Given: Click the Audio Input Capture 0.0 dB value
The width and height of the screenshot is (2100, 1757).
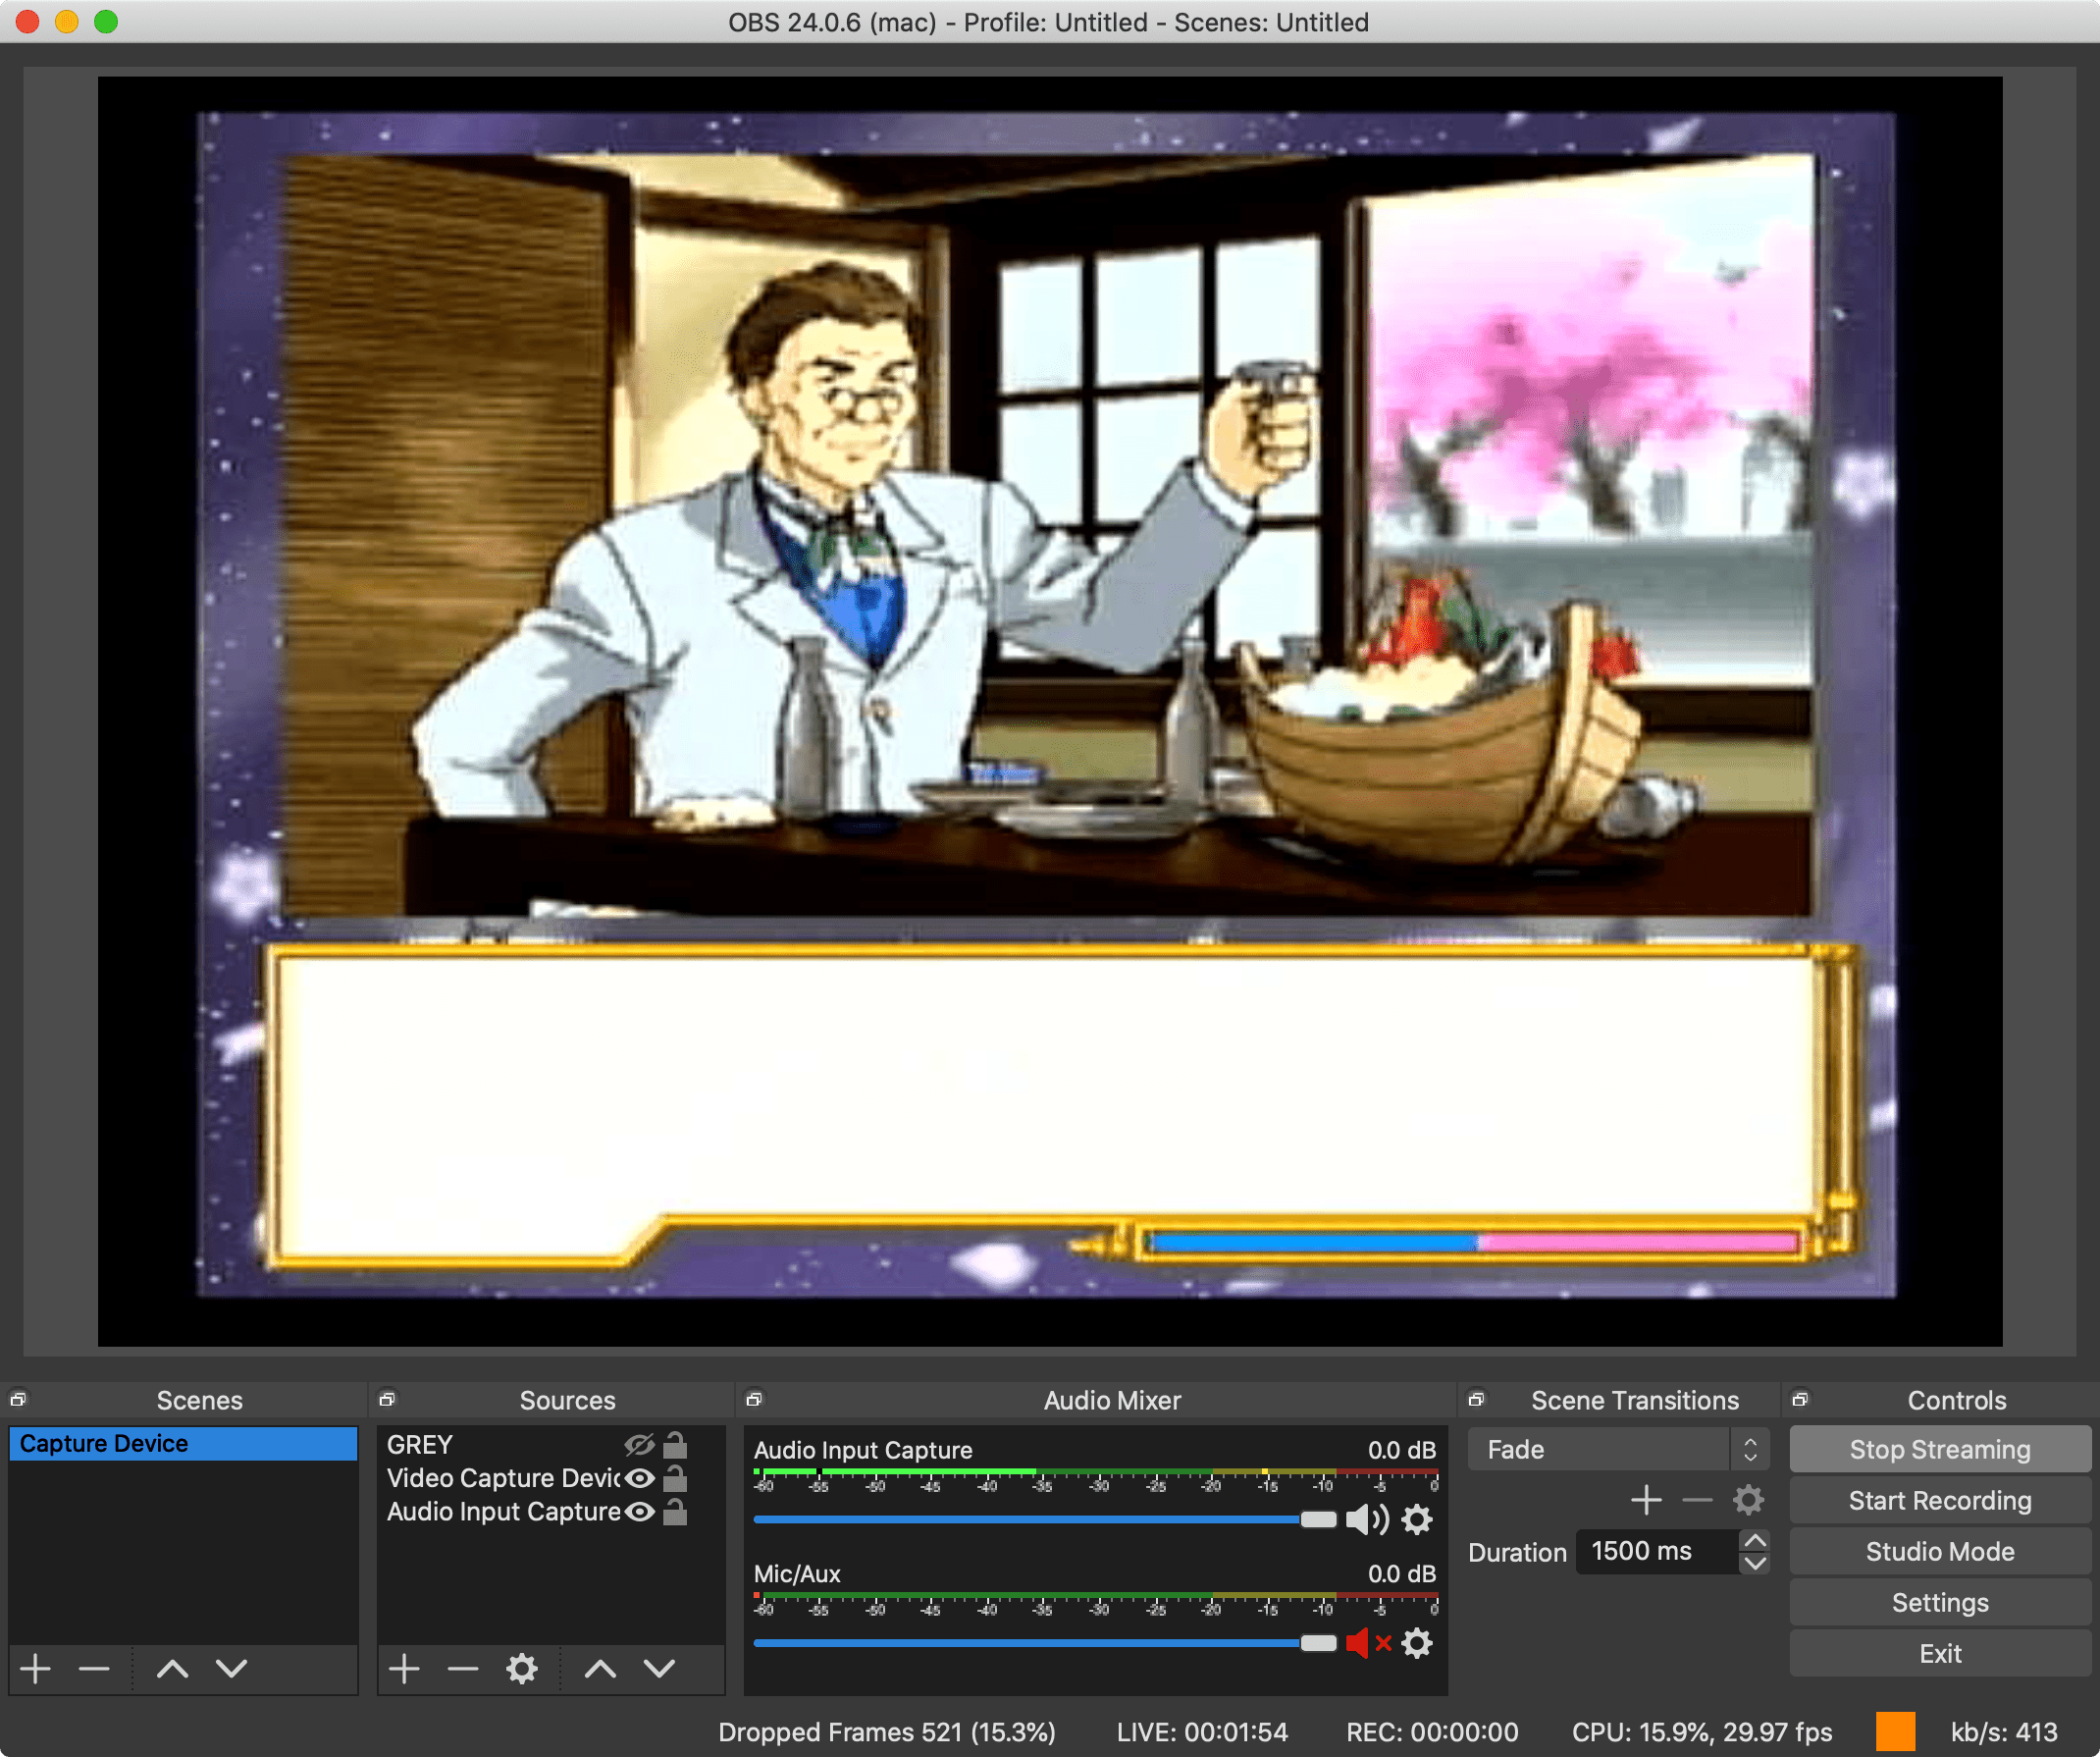Looking at the screenshot, I should 1402,1450.
